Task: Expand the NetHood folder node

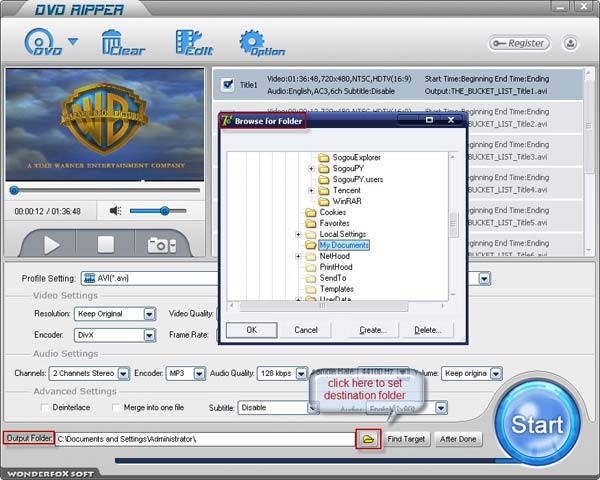Action: 298,256
